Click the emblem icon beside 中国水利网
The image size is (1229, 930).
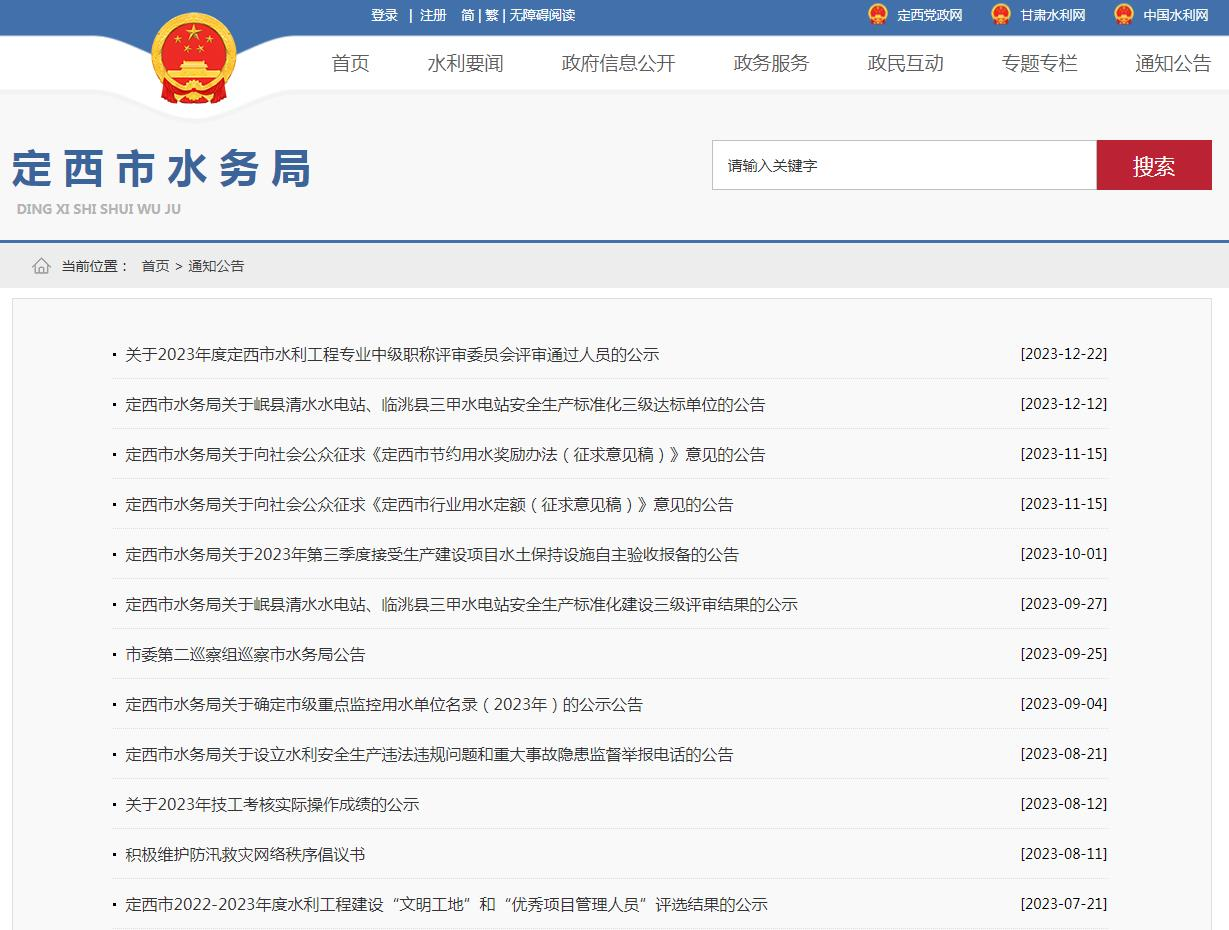click(1124, 15)
